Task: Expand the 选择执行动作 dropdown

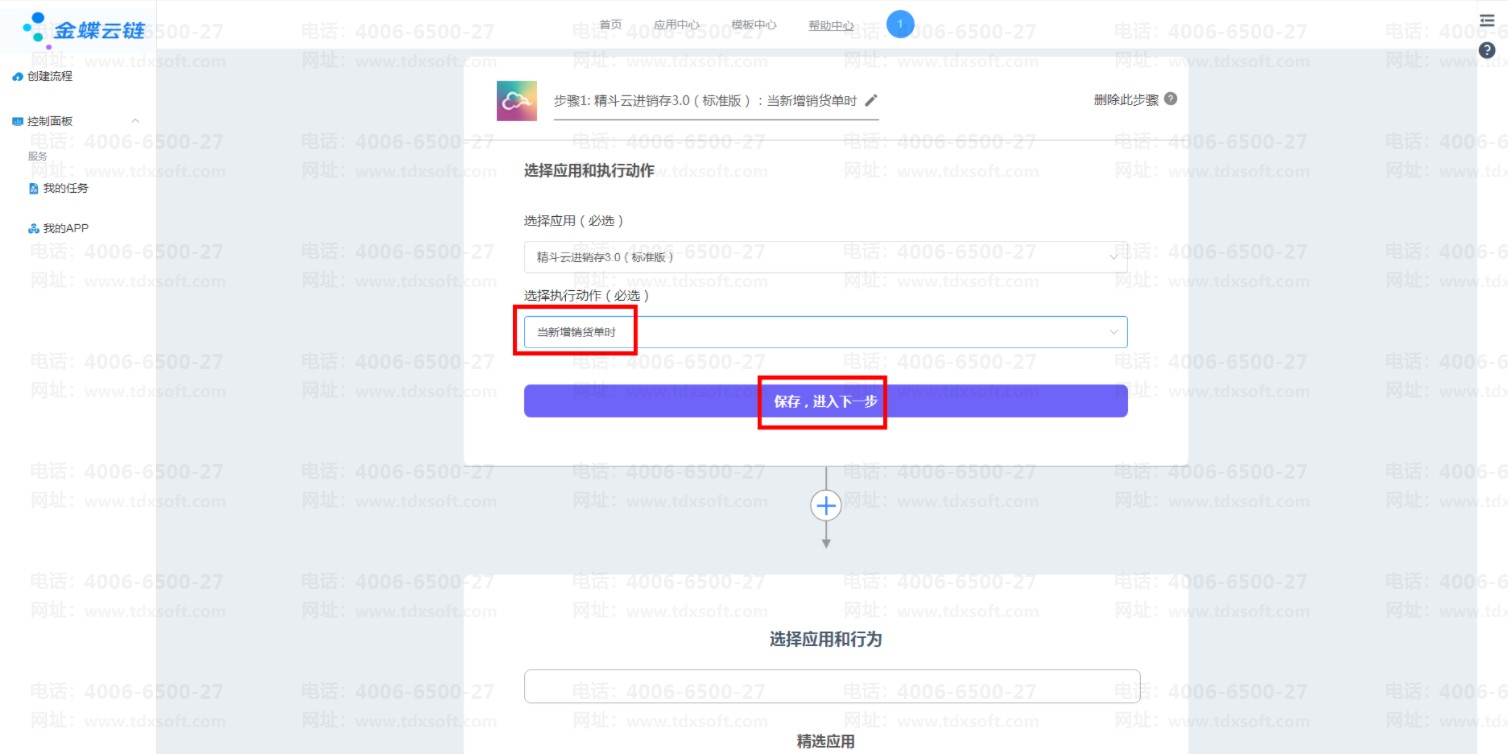Action: pos(825,332)
